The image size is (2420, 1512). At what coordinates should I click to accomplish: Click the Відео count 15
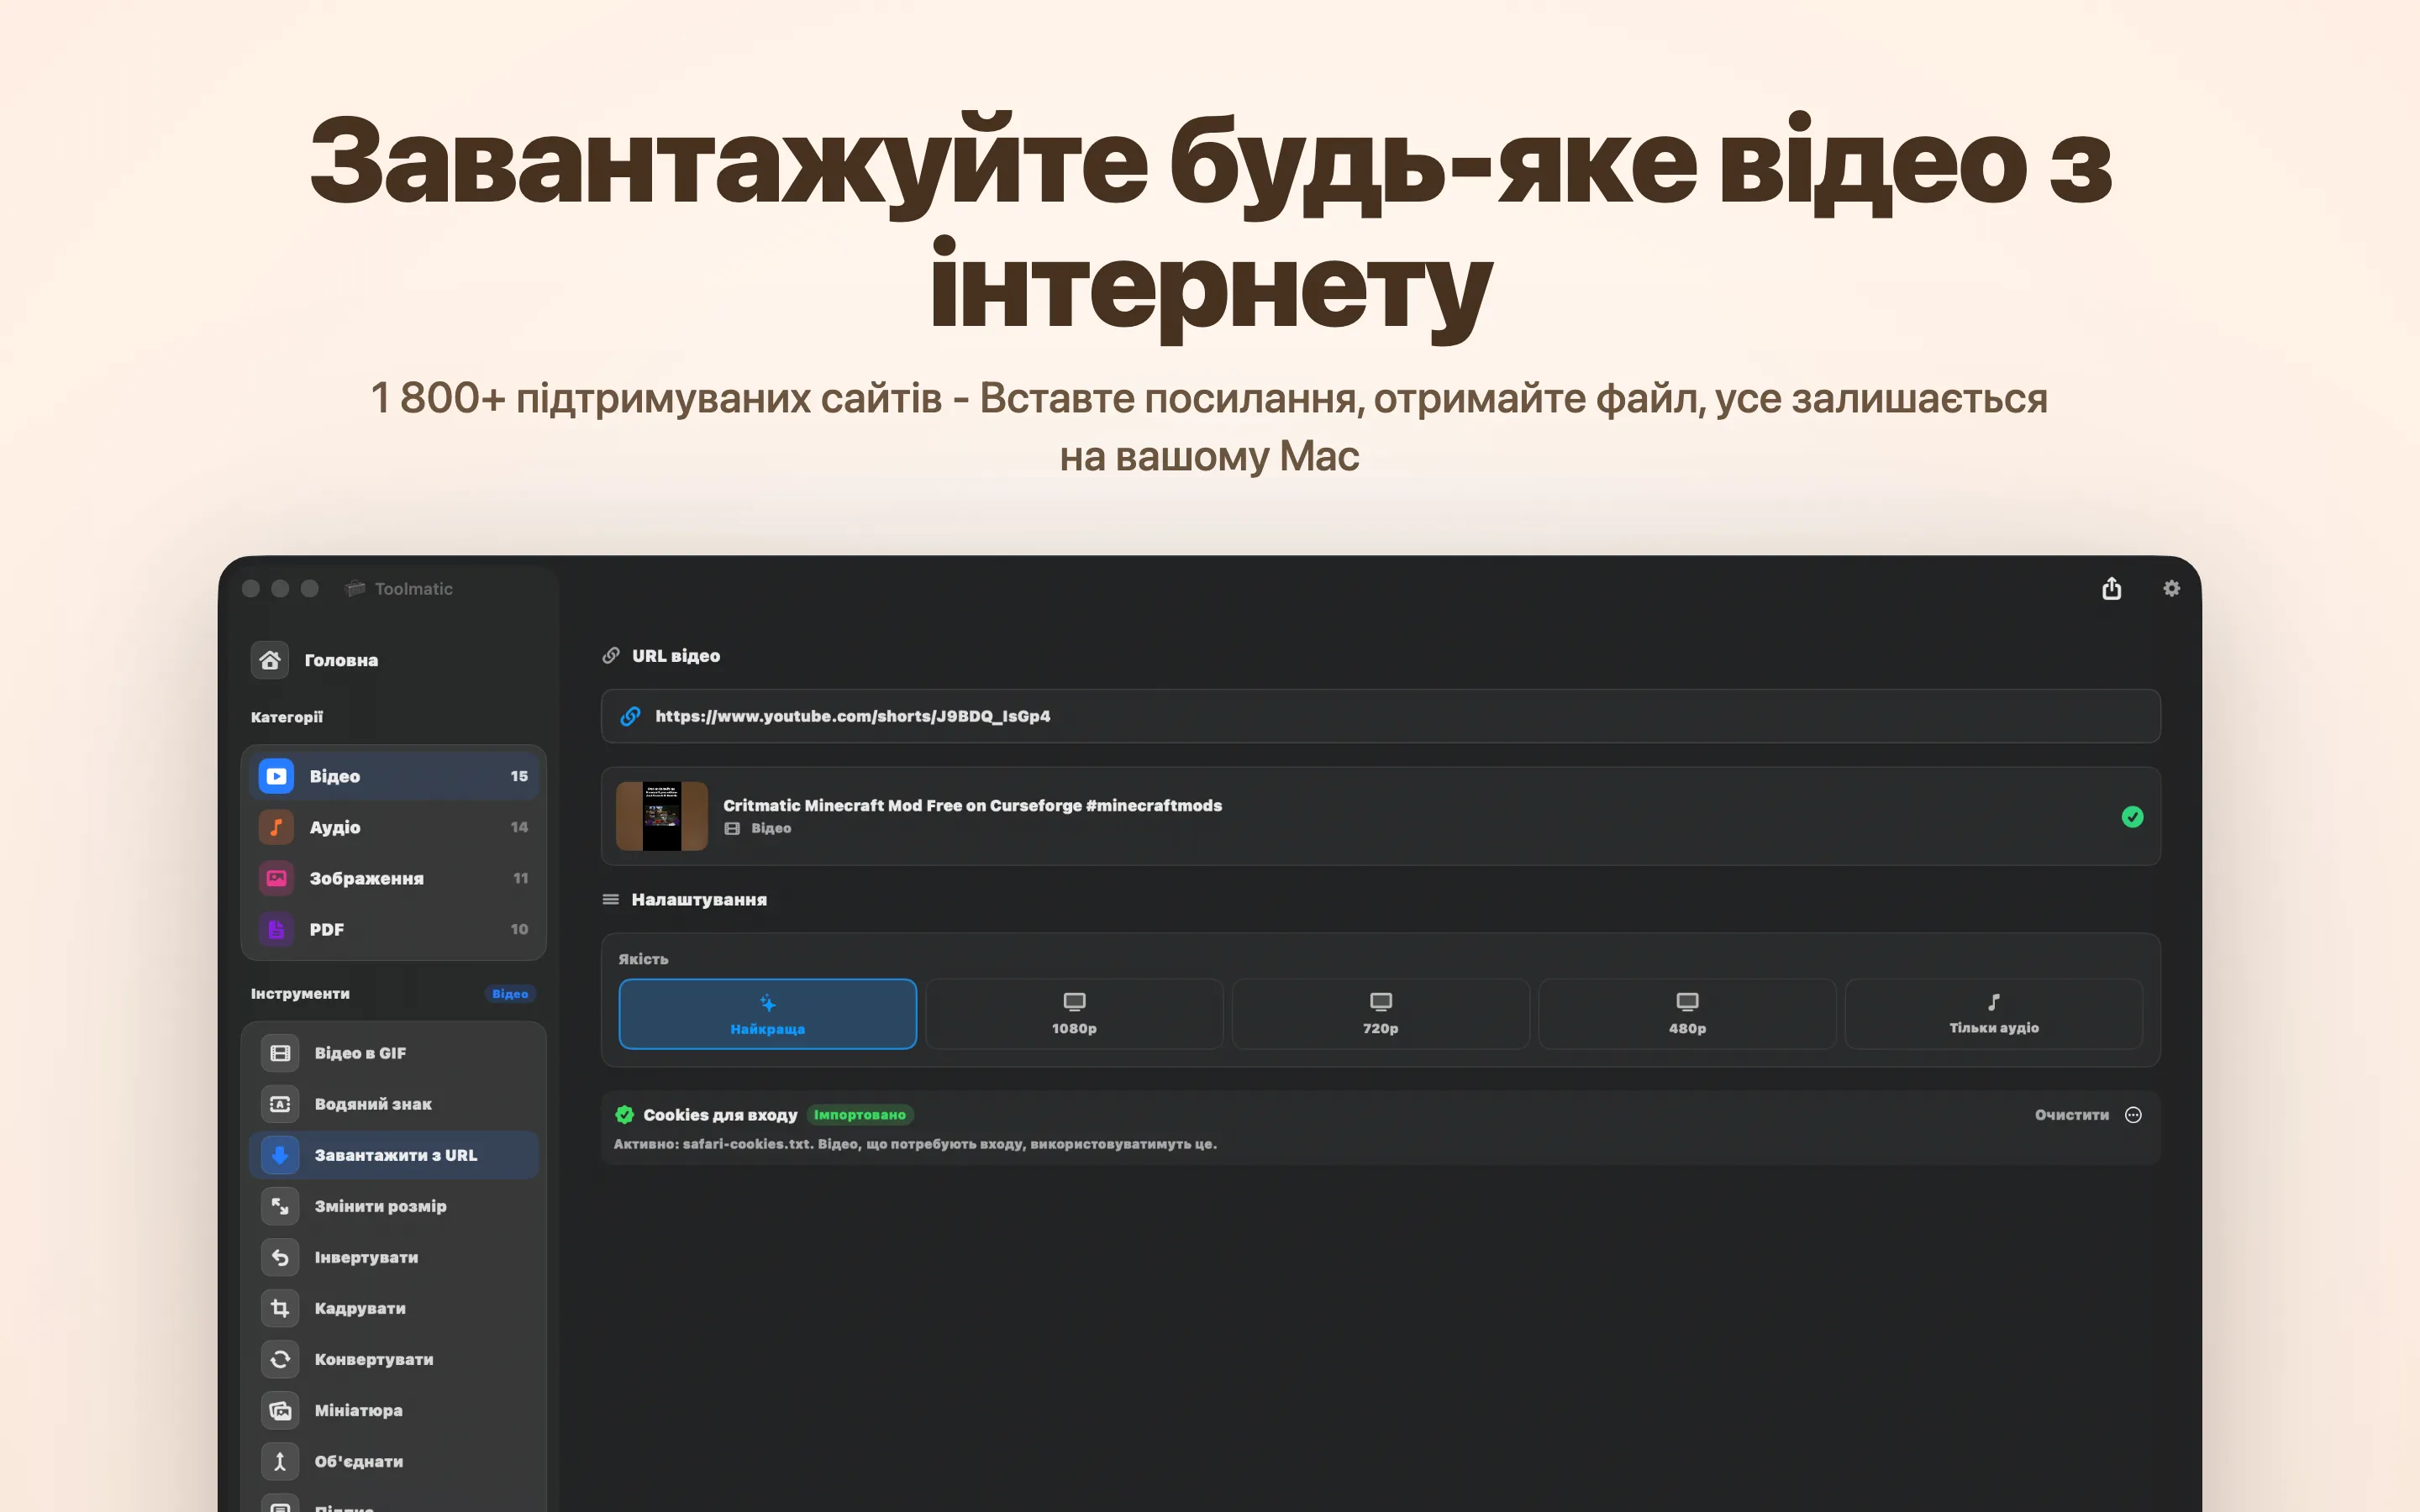519,776
